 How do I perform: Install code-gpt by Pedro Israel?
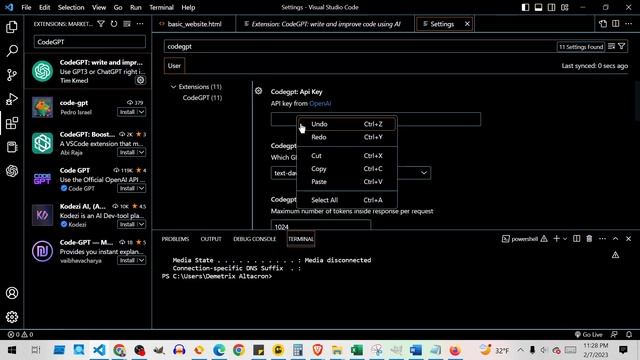pyautogui.click(x=127, y=112)
